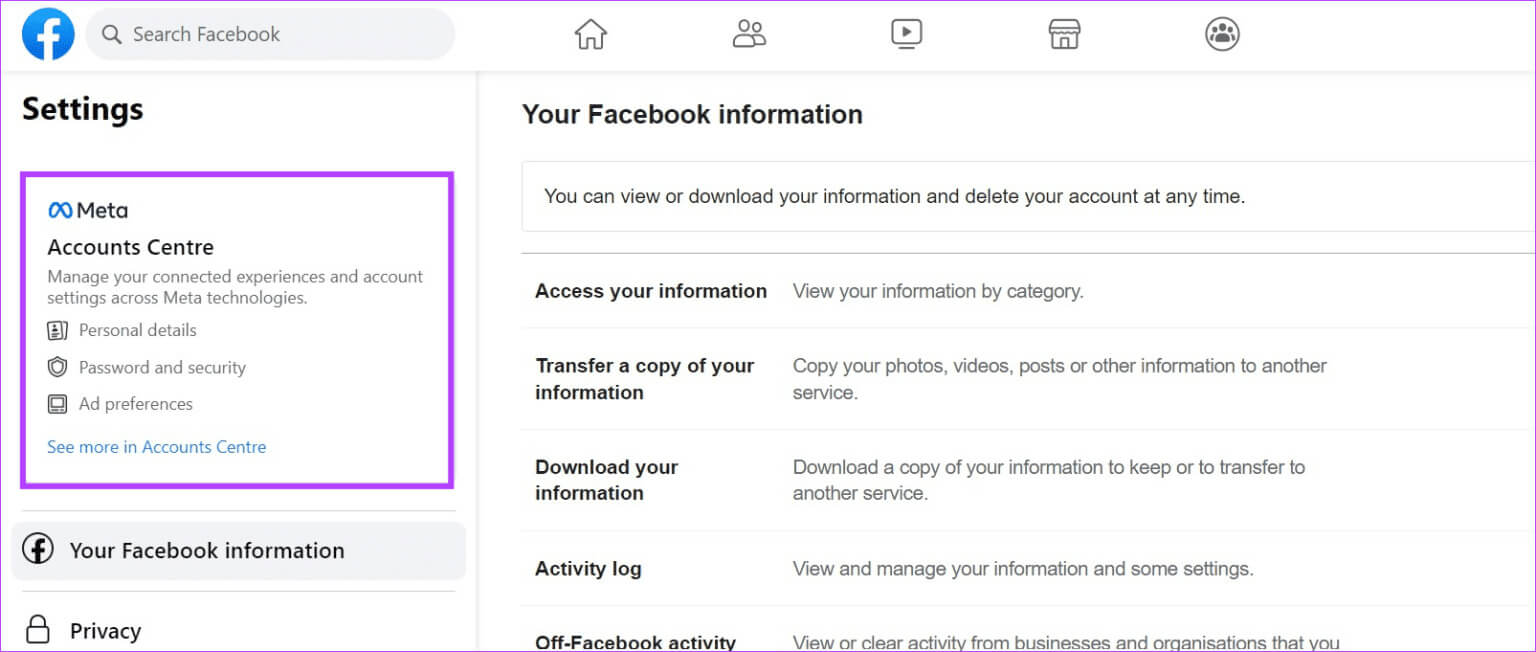Click the Facebook logo
Screen dimensions: 1536x652
point(48,34)
